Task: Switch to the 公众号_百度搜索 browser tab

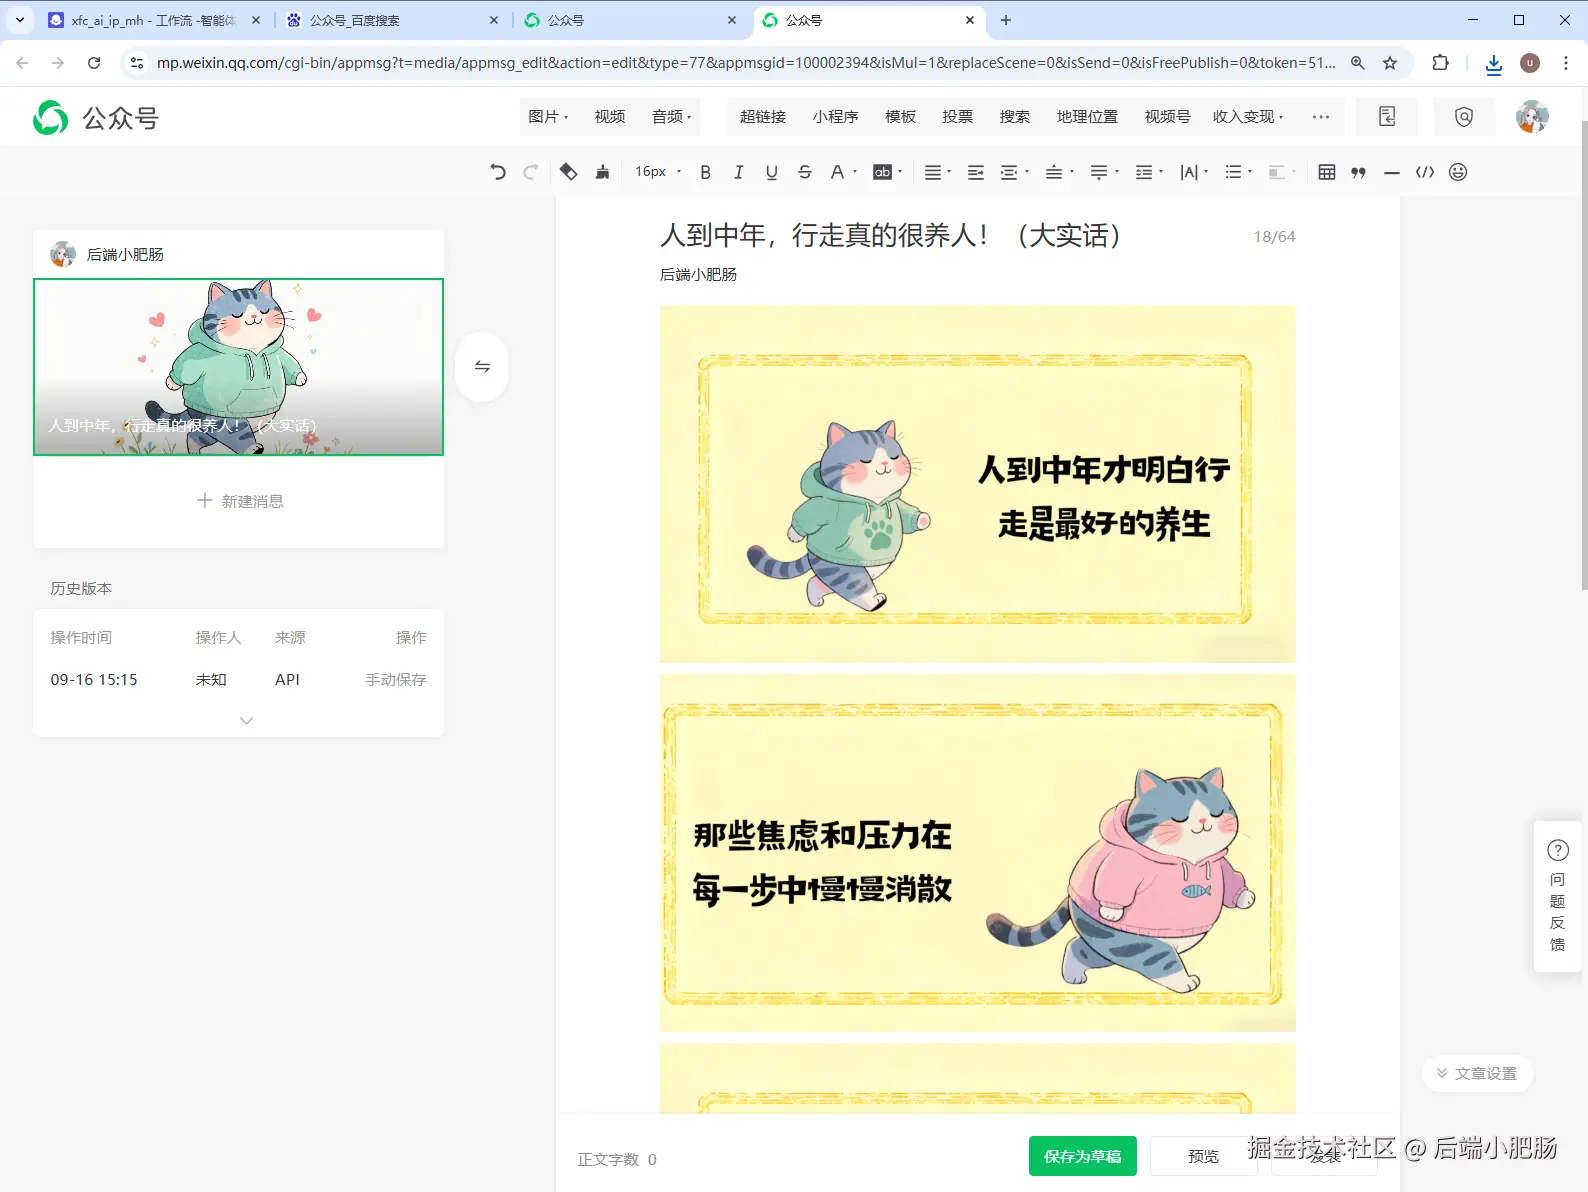Action: click(x=392, y=20)
